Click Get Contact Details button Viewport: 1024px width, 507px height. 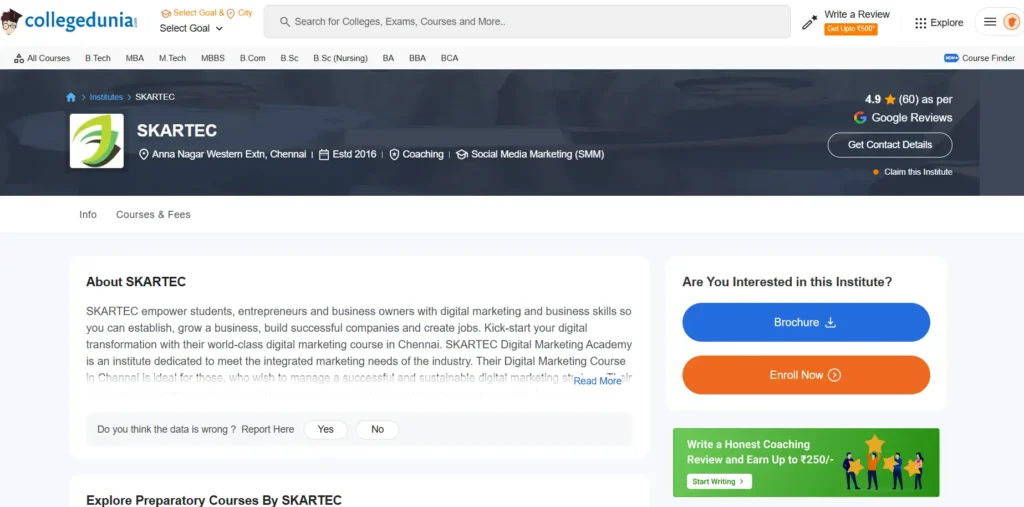[889, 145]
